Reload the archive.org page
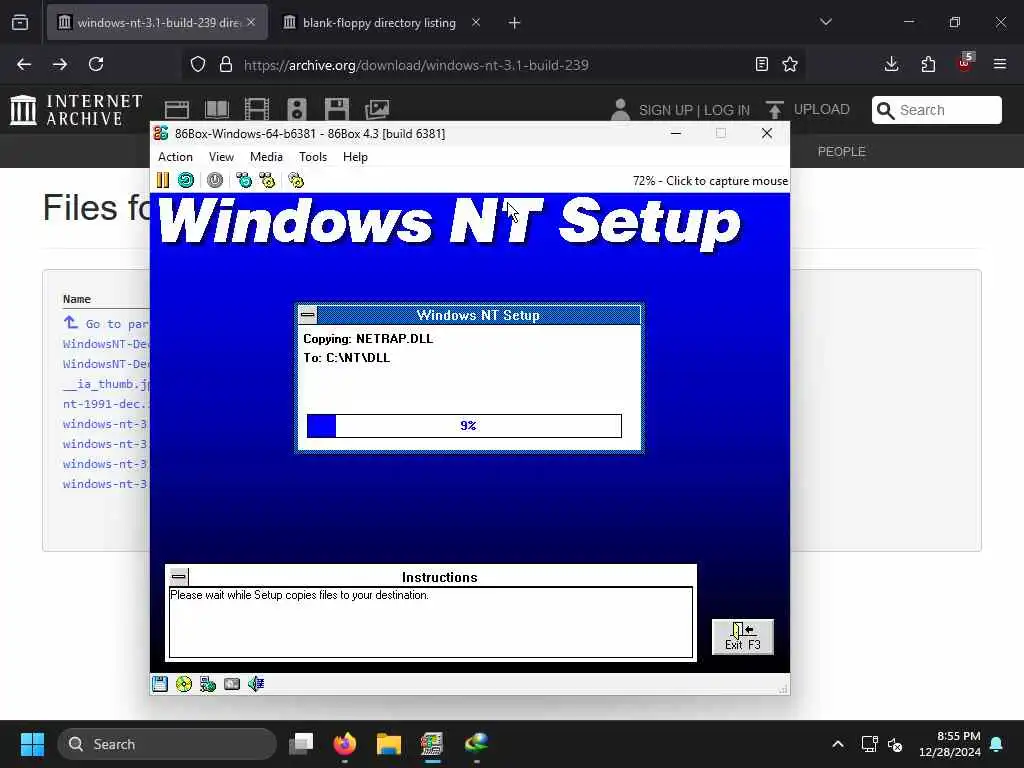 pos(96,64)
